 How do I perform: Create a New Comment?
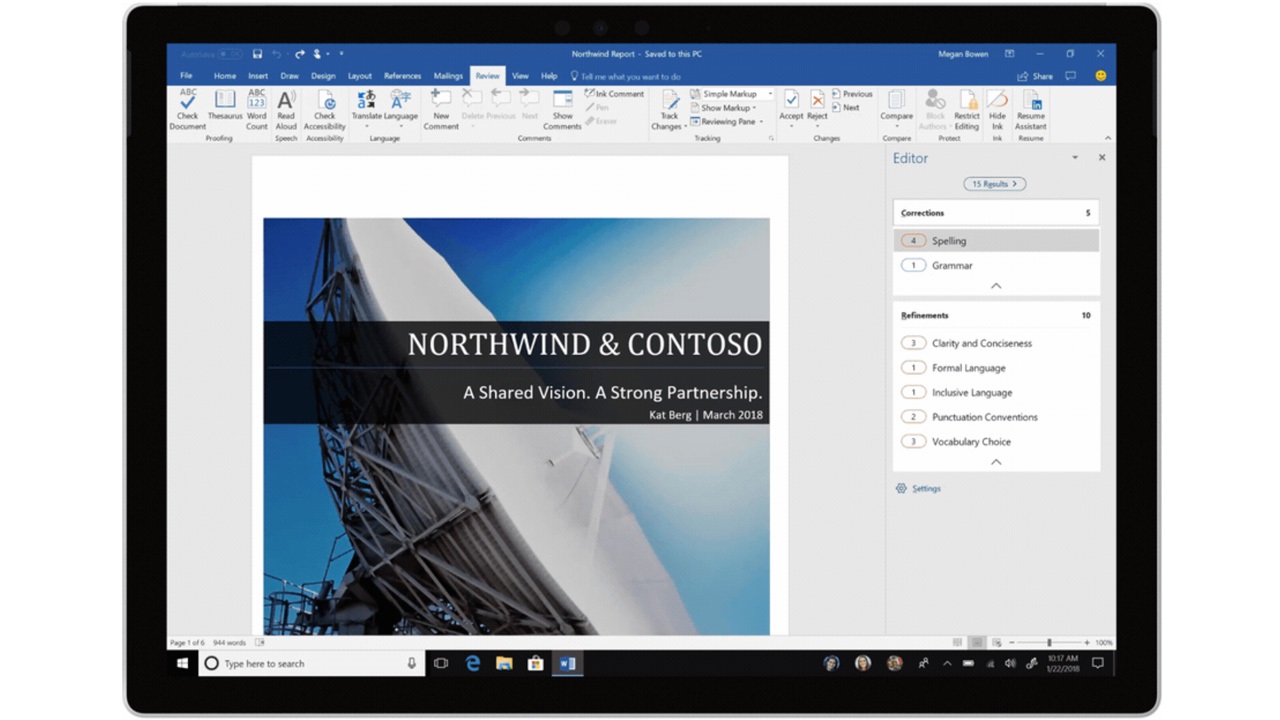click(440, 110)
